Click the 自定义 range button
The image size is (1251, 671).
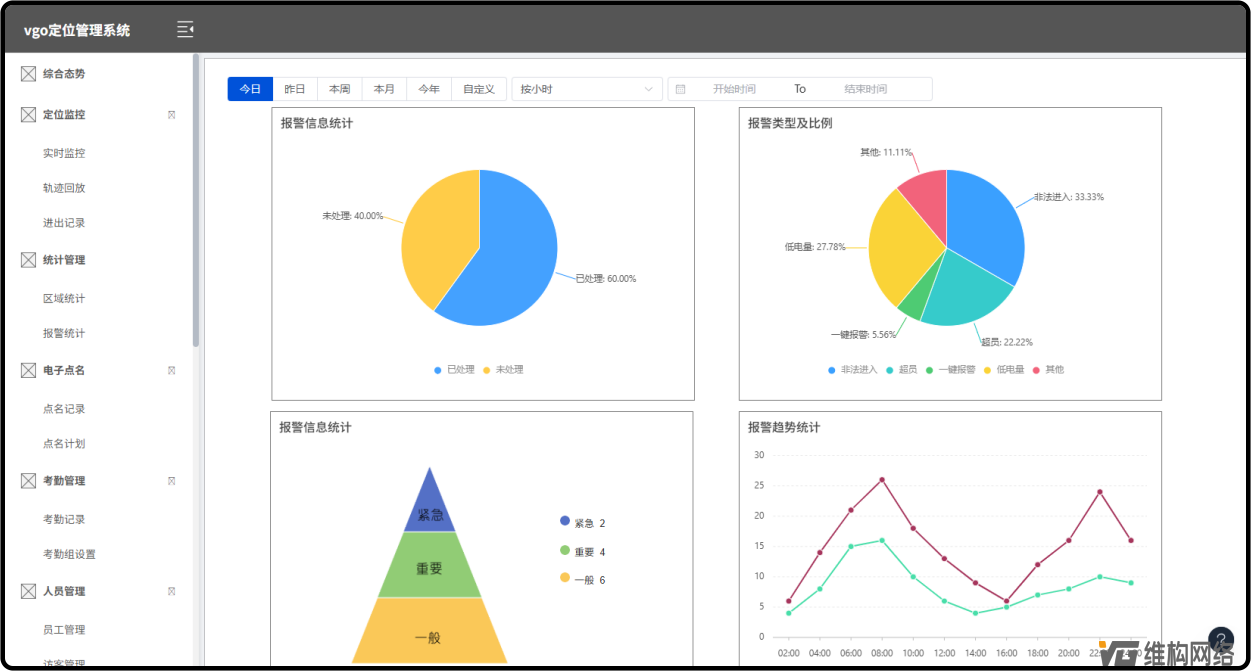tap(479, 89)
